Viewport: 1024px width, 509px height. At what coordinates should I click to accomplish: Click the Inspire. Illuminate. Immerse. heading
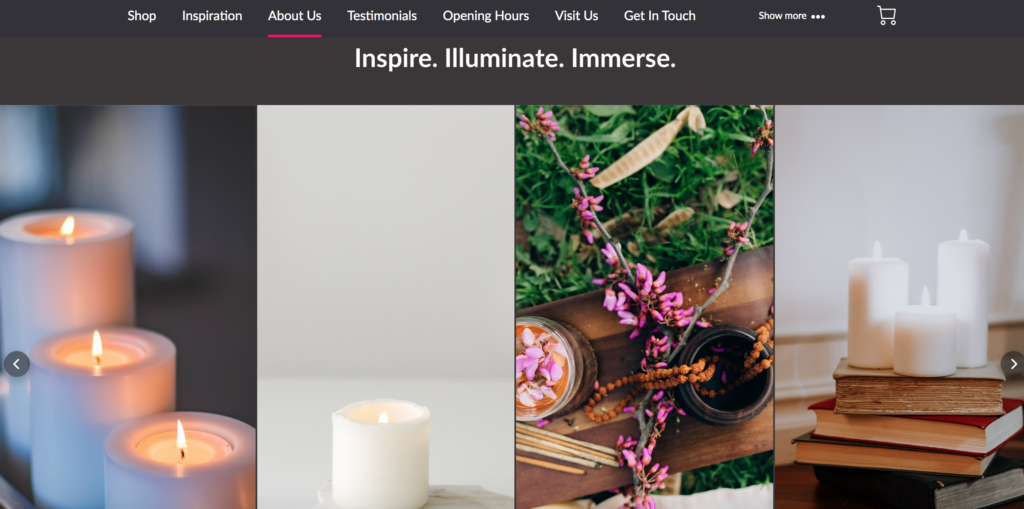point(515,59)
